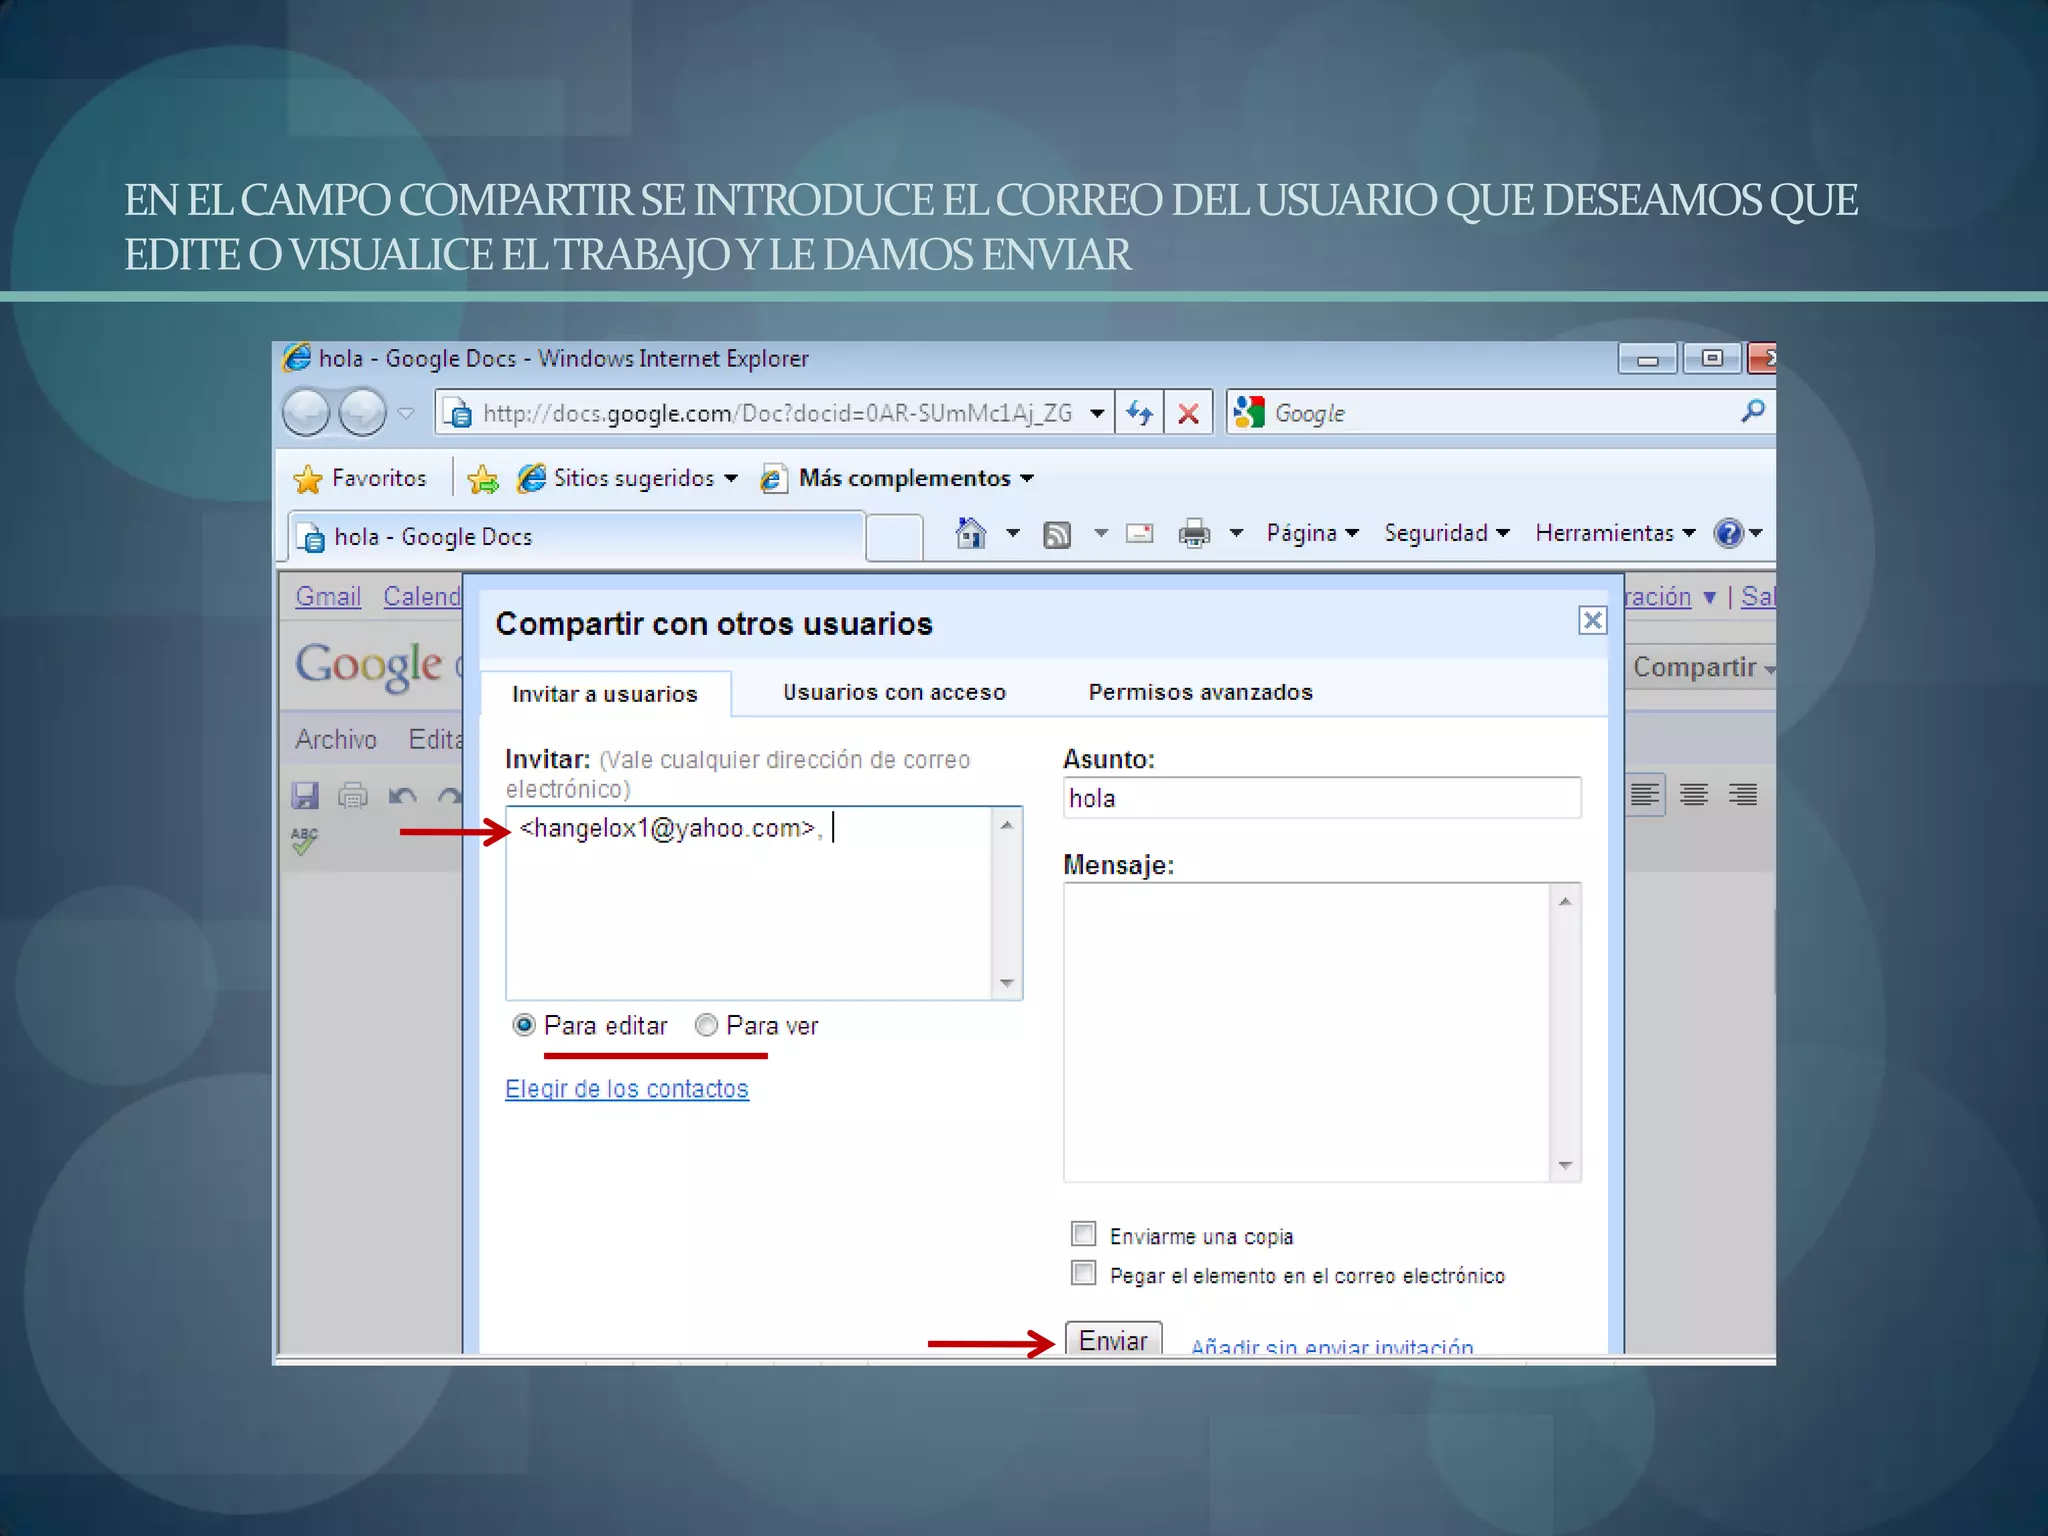Image resolution: width=2048 pixels, height=1536 pixels.
Task: Click the Print icon in command bar
Action: pyautogui.click(x=1194, y=534)
